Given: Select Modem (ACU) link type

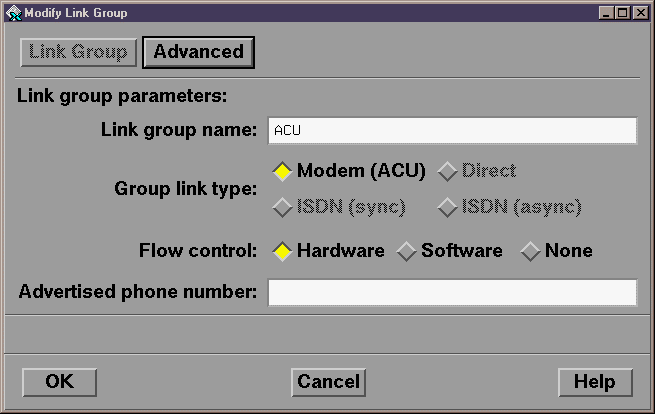Looking at the screenshot, I should click(x=349, y=171).
